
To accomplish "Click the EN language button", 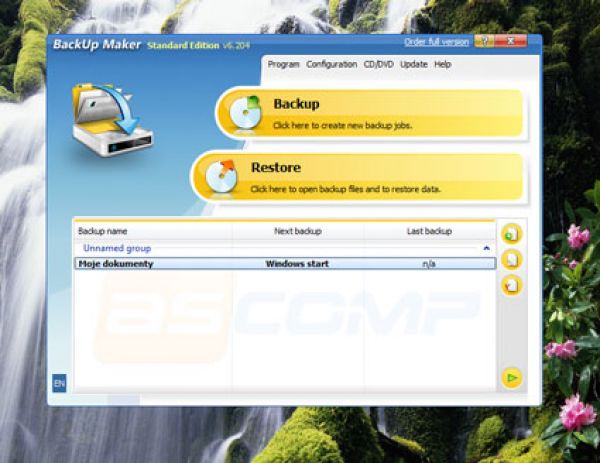I will point(59,383).
